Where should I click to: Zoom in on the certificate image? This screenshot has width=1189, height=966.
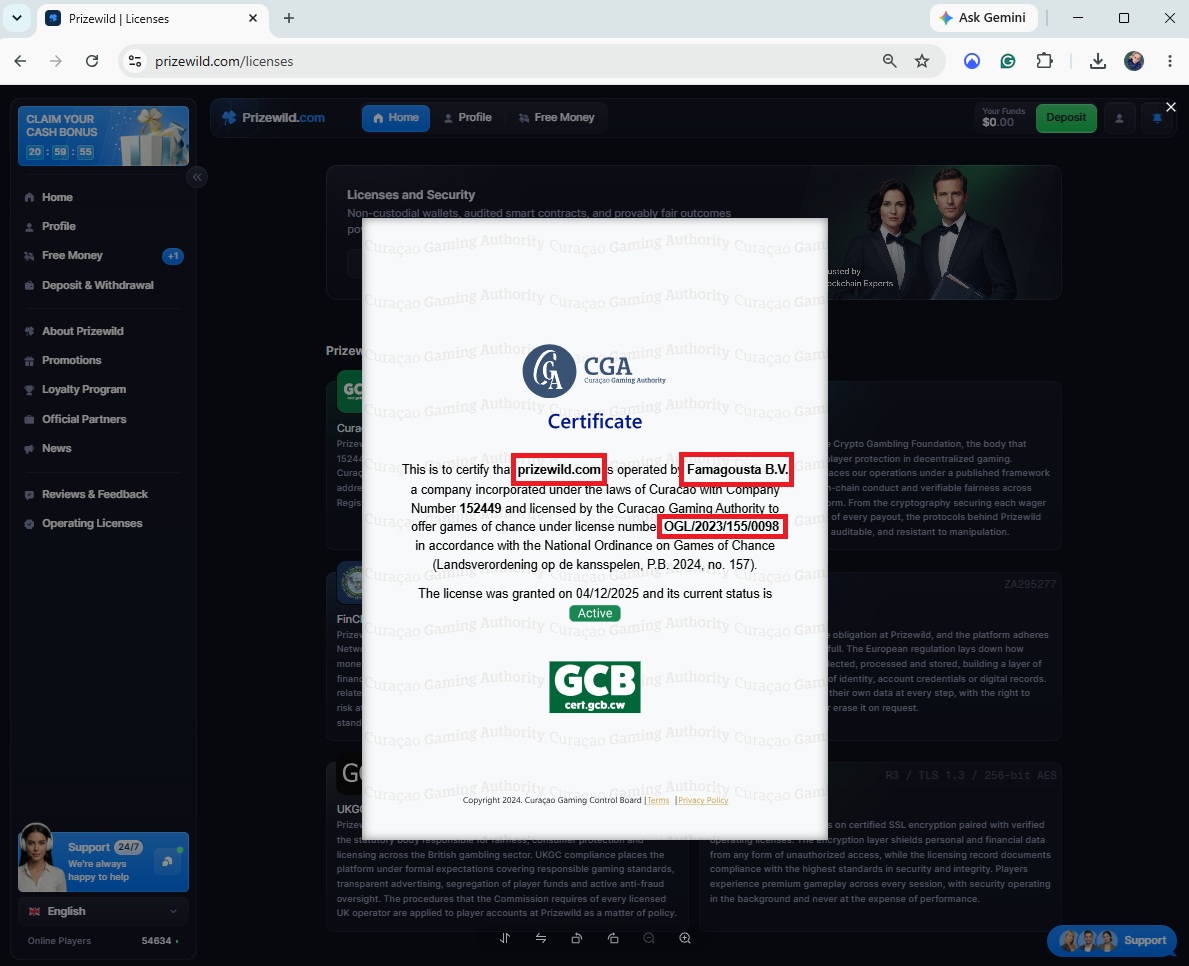pos(685,938)
